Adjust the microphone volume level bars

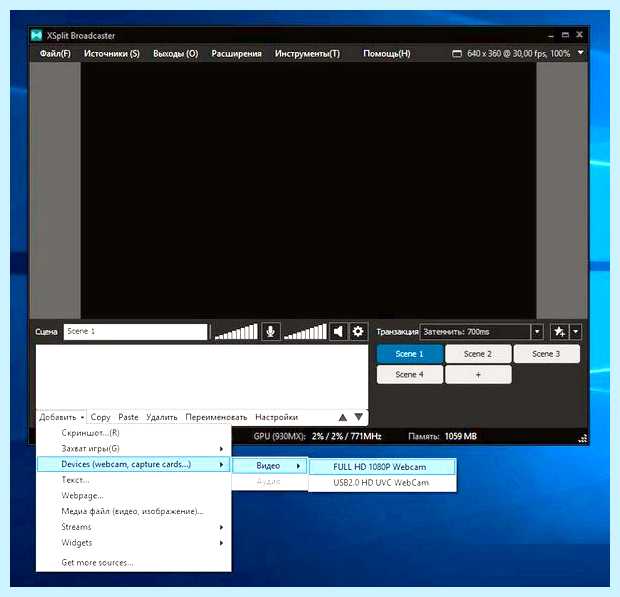pos(236,331)
